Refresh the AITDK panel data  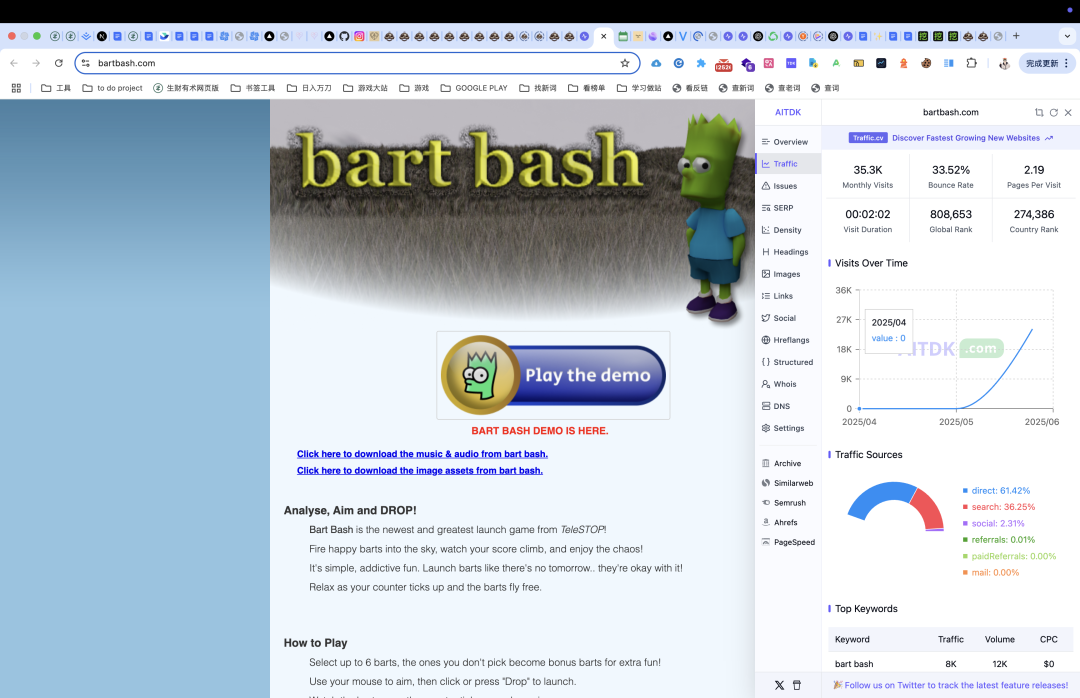click(x=1054, y=112)
